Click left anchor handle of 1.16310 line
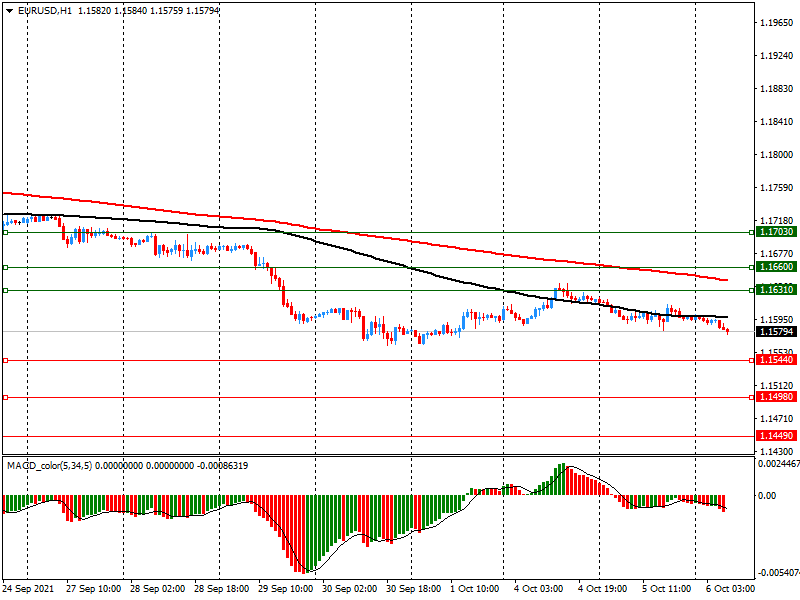This screenshot has width=800, height=600. [6, 290]
